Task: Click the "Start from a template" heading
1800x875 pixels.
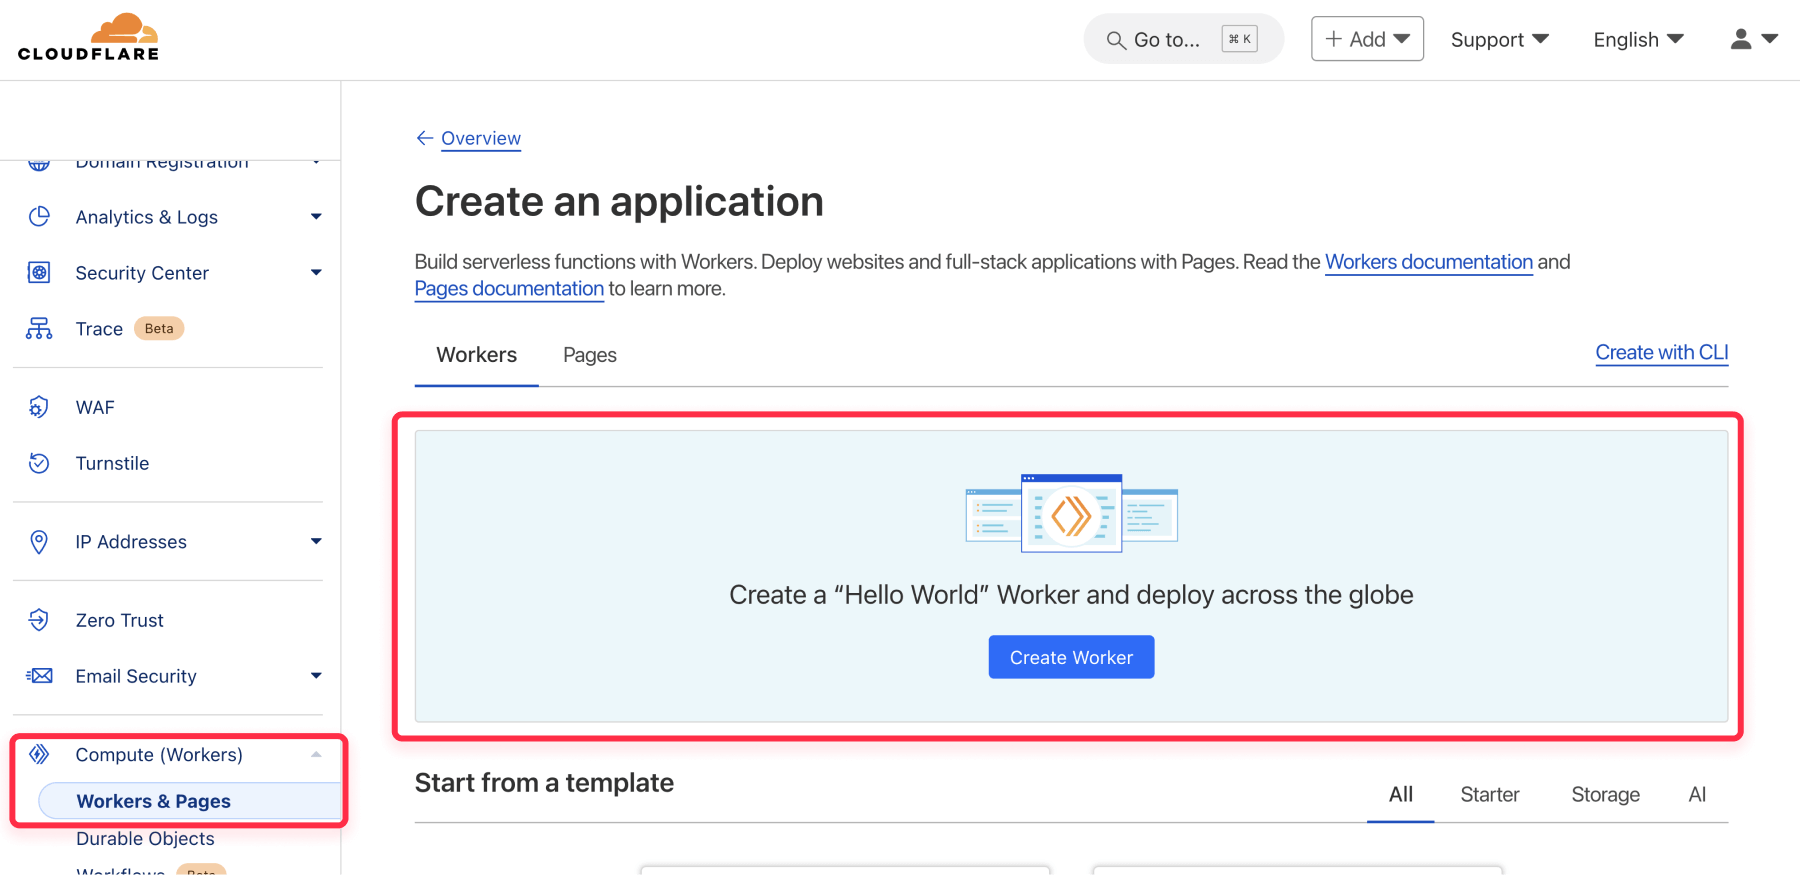Action: tap(544, 783)
